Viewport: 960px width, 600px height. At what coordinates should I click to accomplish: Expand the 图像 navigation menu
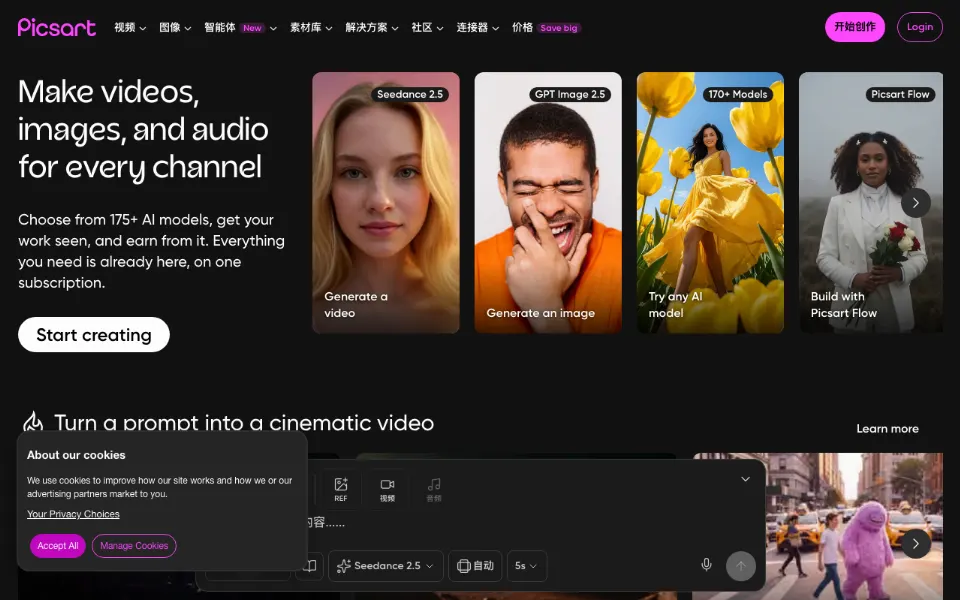point(175,28)
